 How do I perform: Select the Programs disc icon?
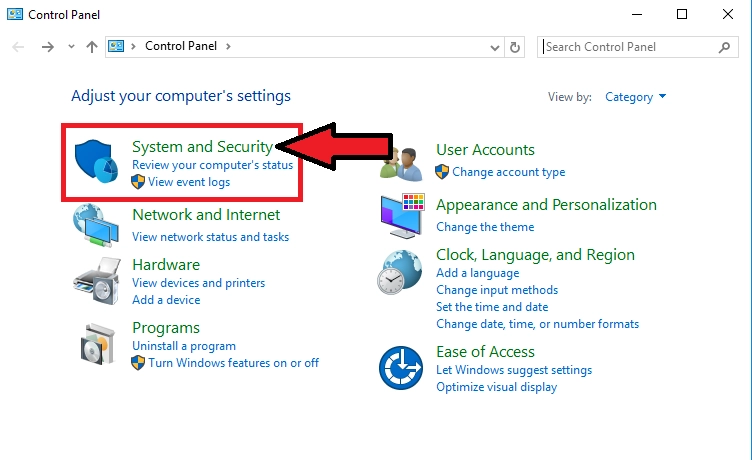97,344
